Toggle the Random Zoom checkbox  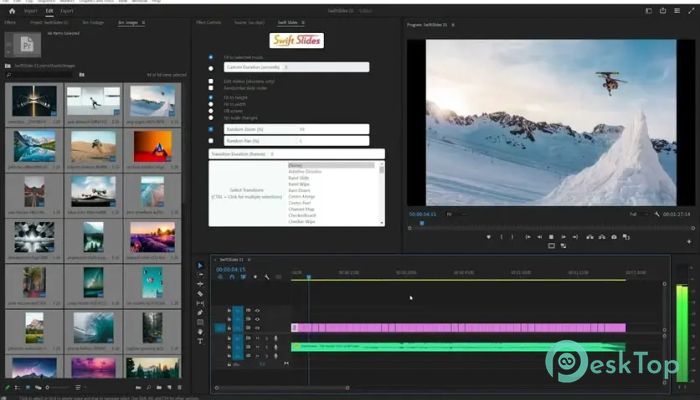click(x=211, y=129)
